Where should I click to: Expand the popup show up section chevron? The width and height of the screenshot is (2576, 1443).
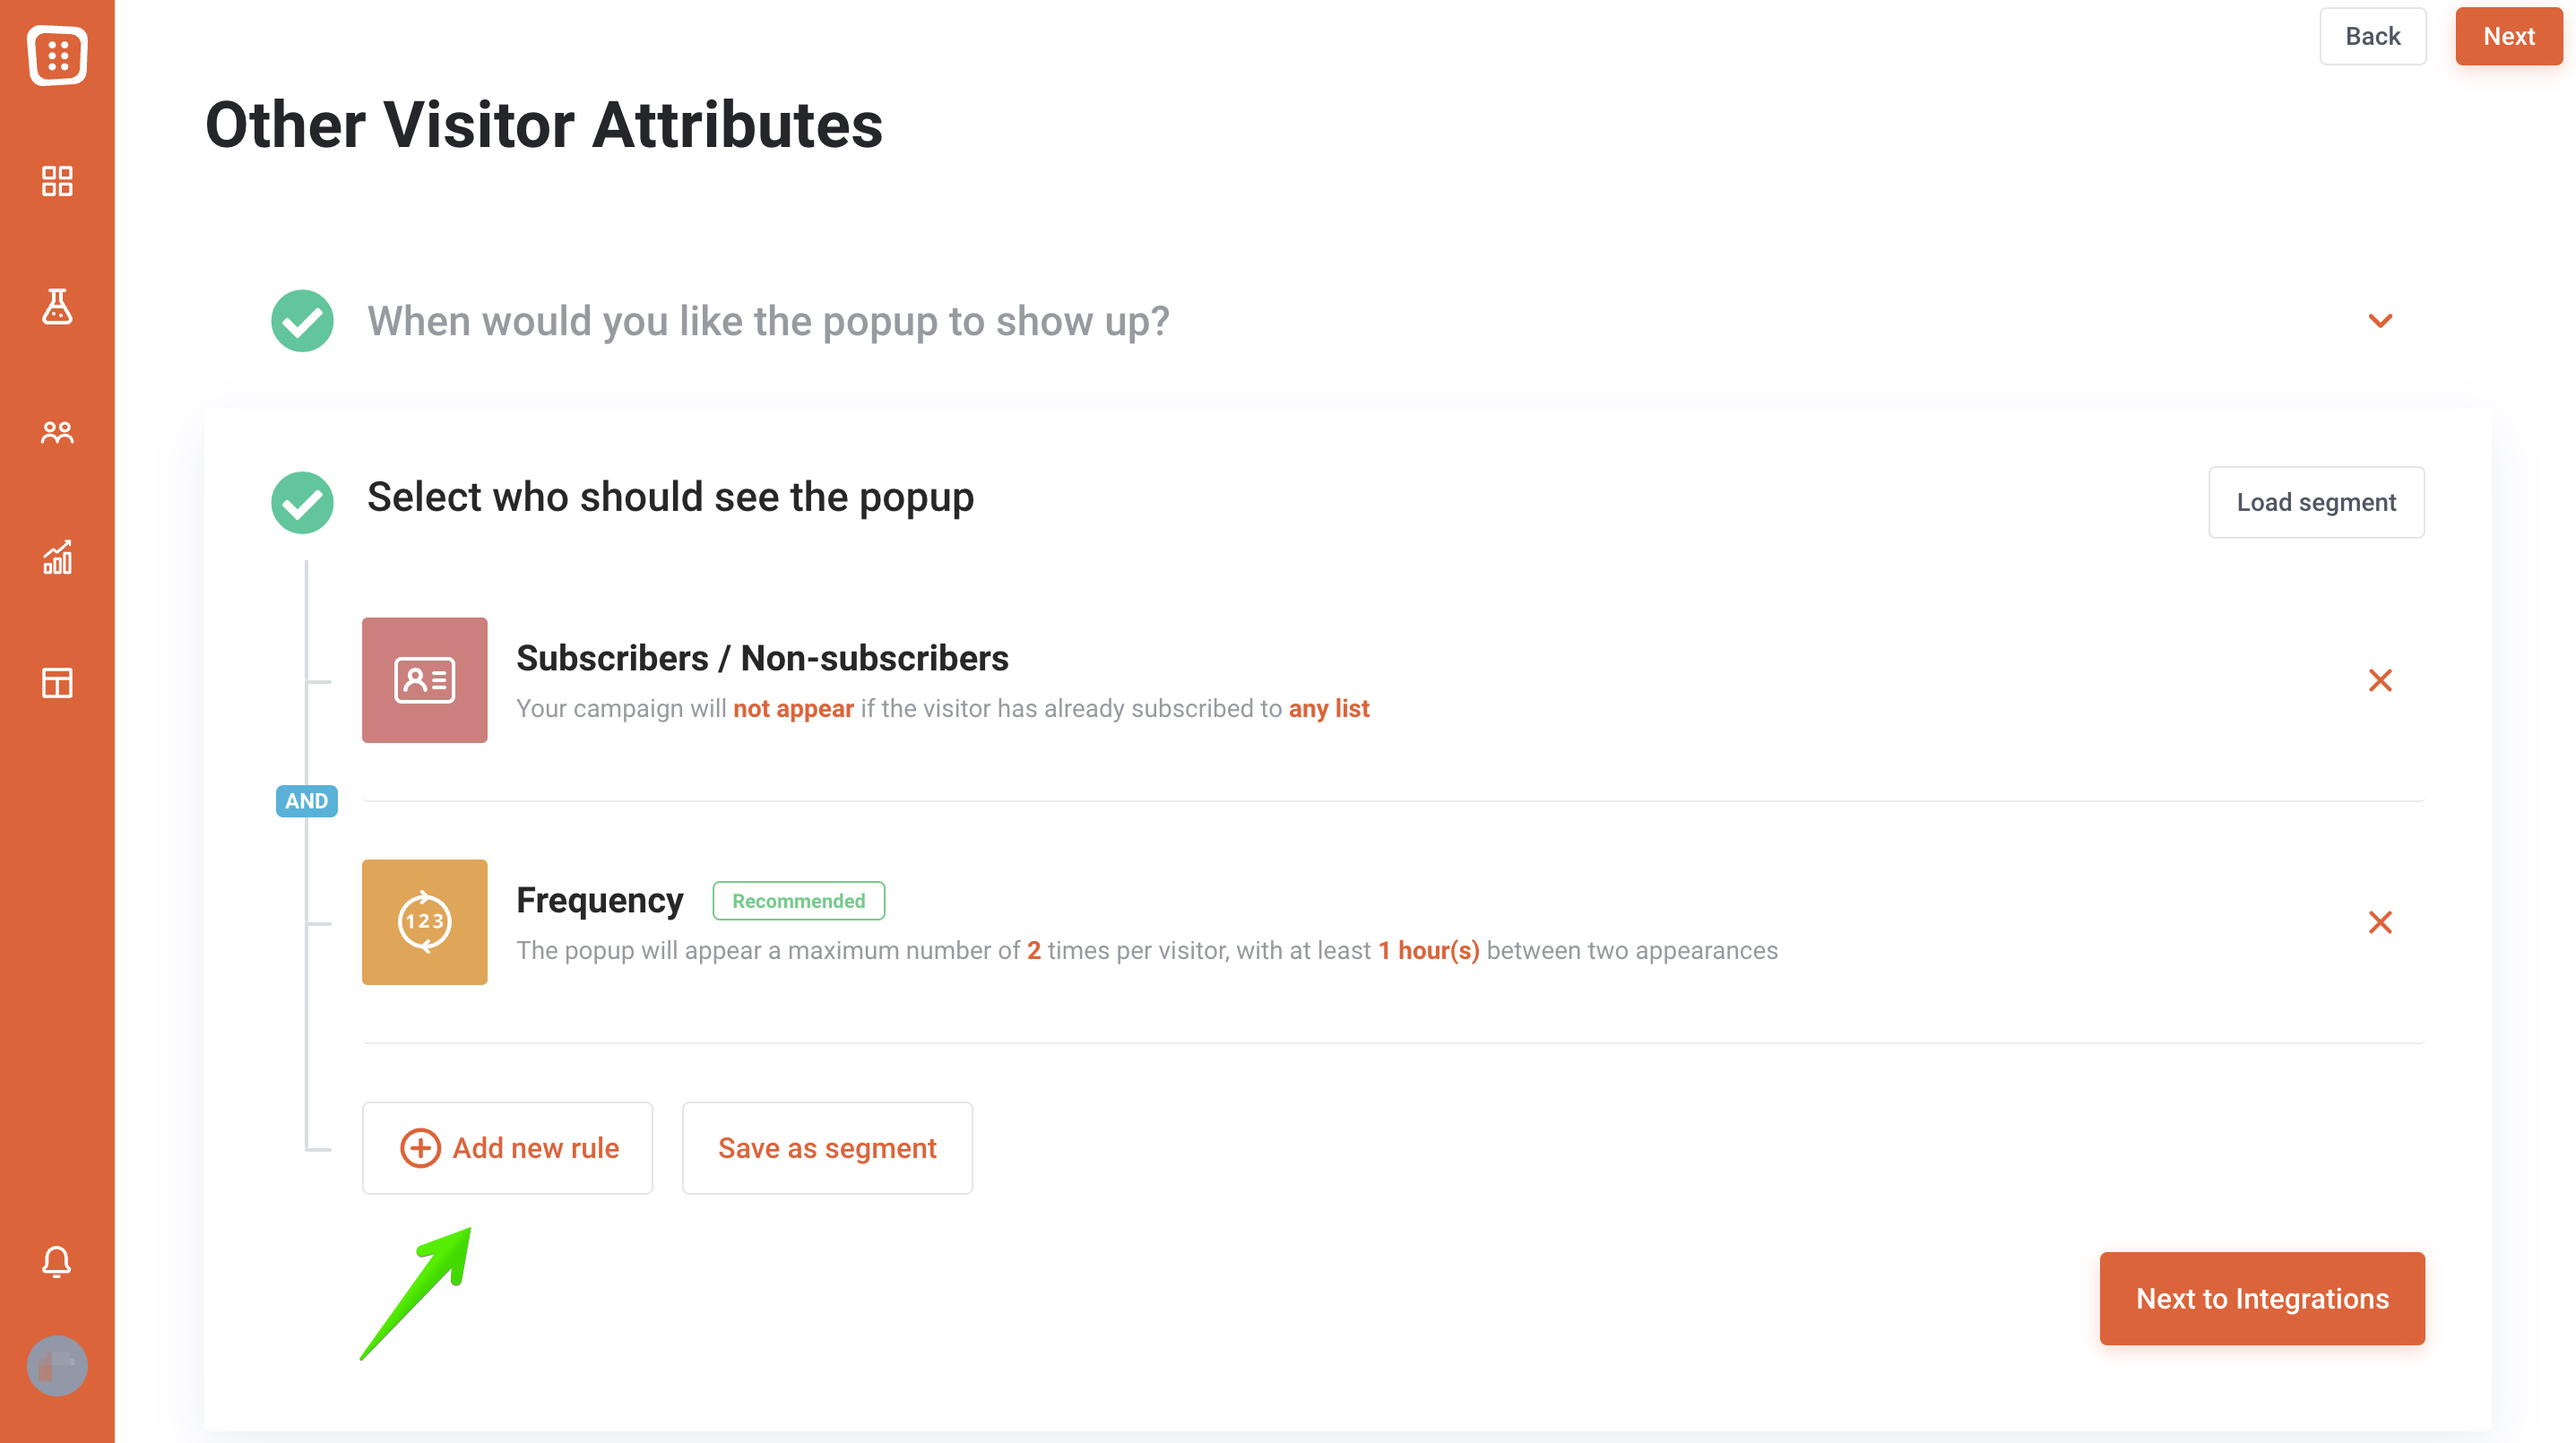[2380, 321]
